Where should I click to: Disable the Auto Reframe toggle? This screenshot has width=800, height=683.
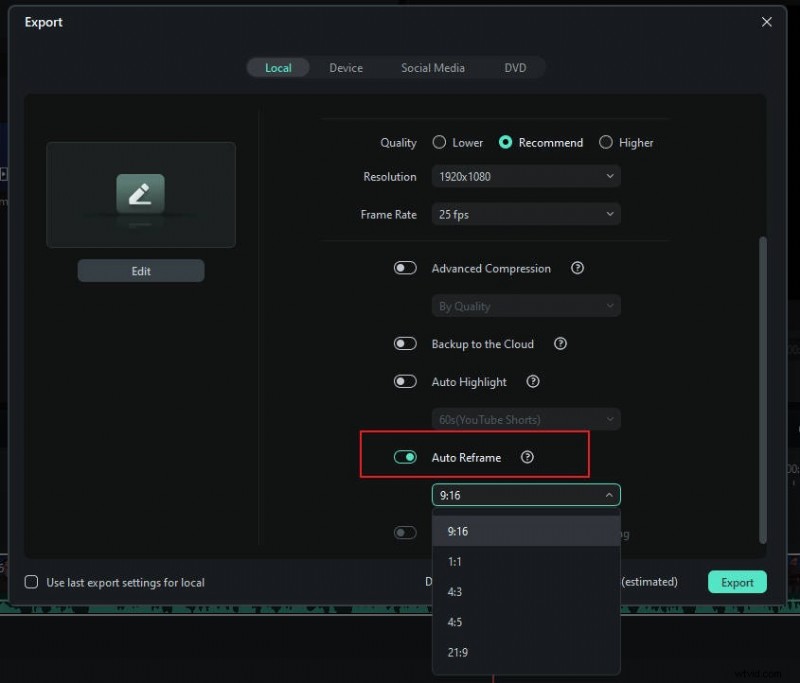405,456
